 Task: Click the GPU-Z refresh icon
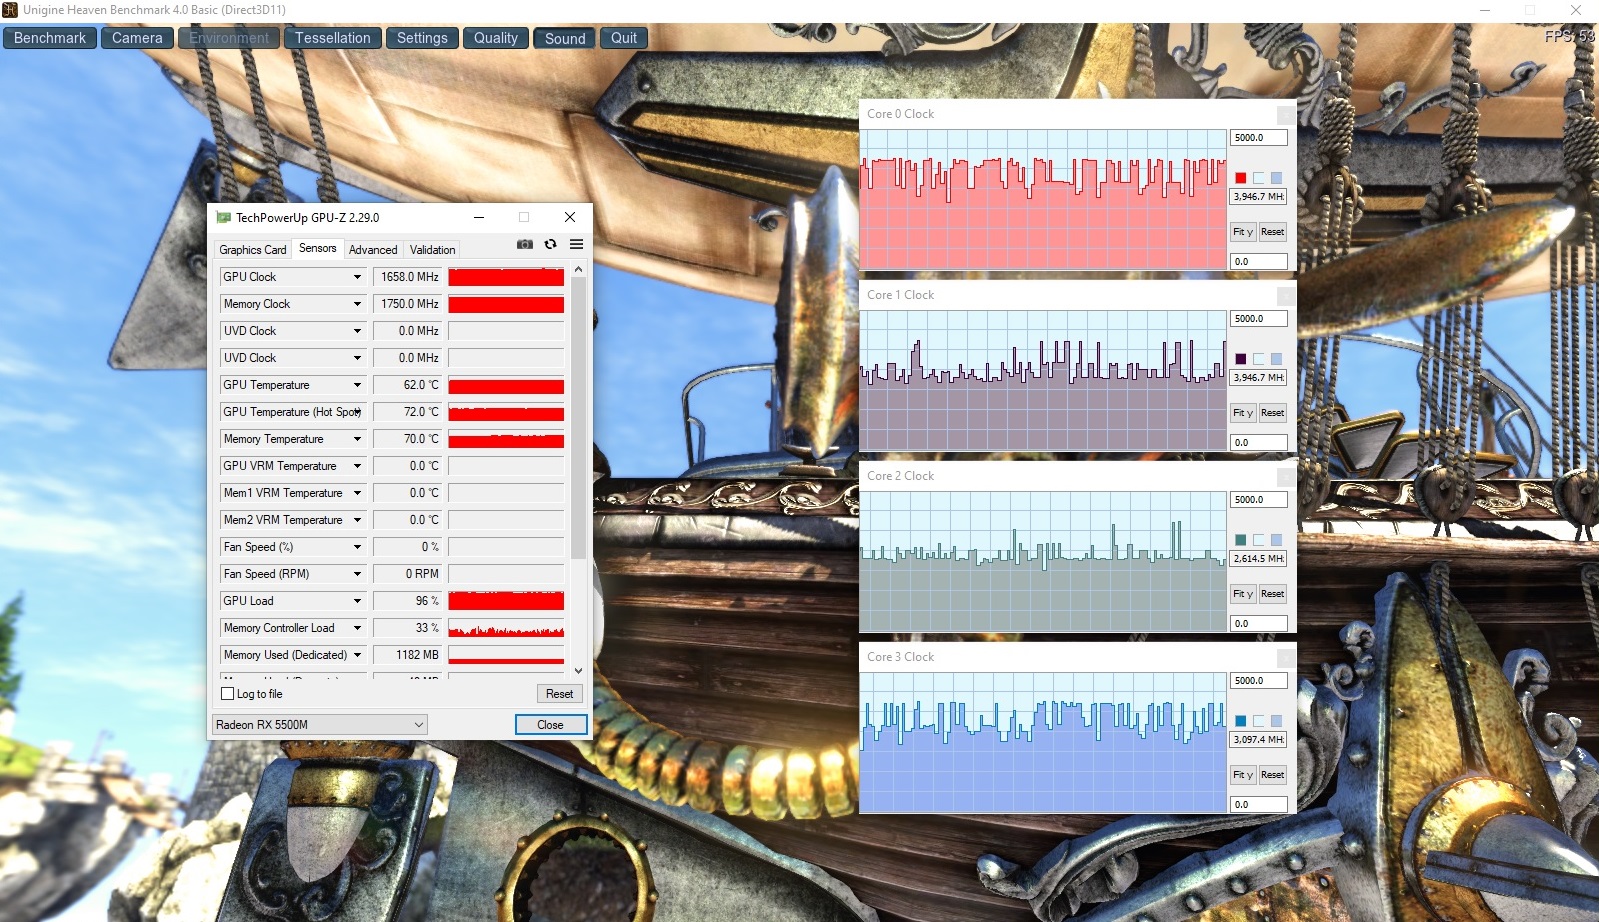pos(550,244)
